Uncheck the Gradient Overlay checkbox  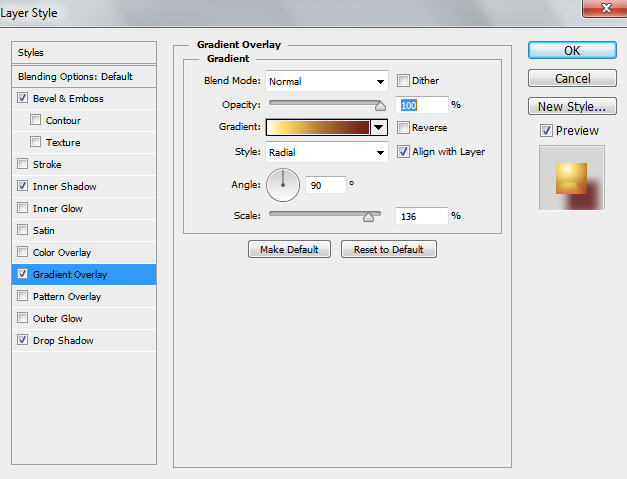point(22,273)
